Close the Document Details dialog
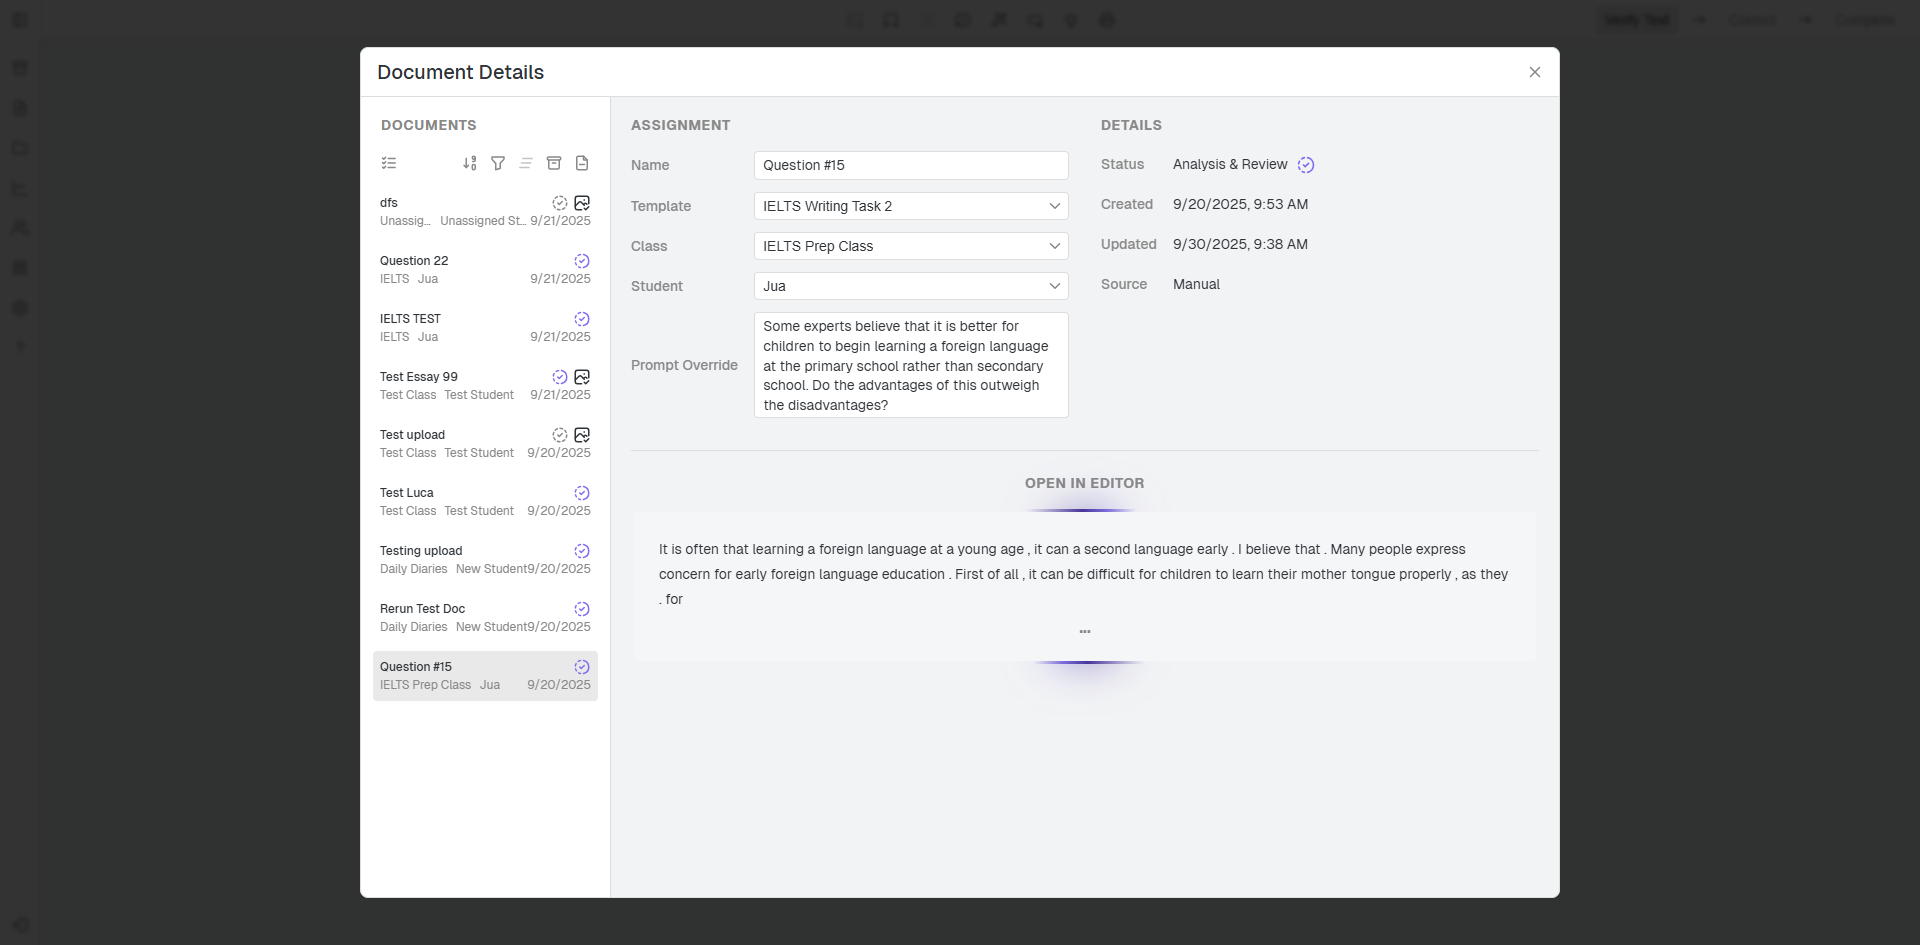The width and height of the screenshot is (1920, 945). (1534, 72)
